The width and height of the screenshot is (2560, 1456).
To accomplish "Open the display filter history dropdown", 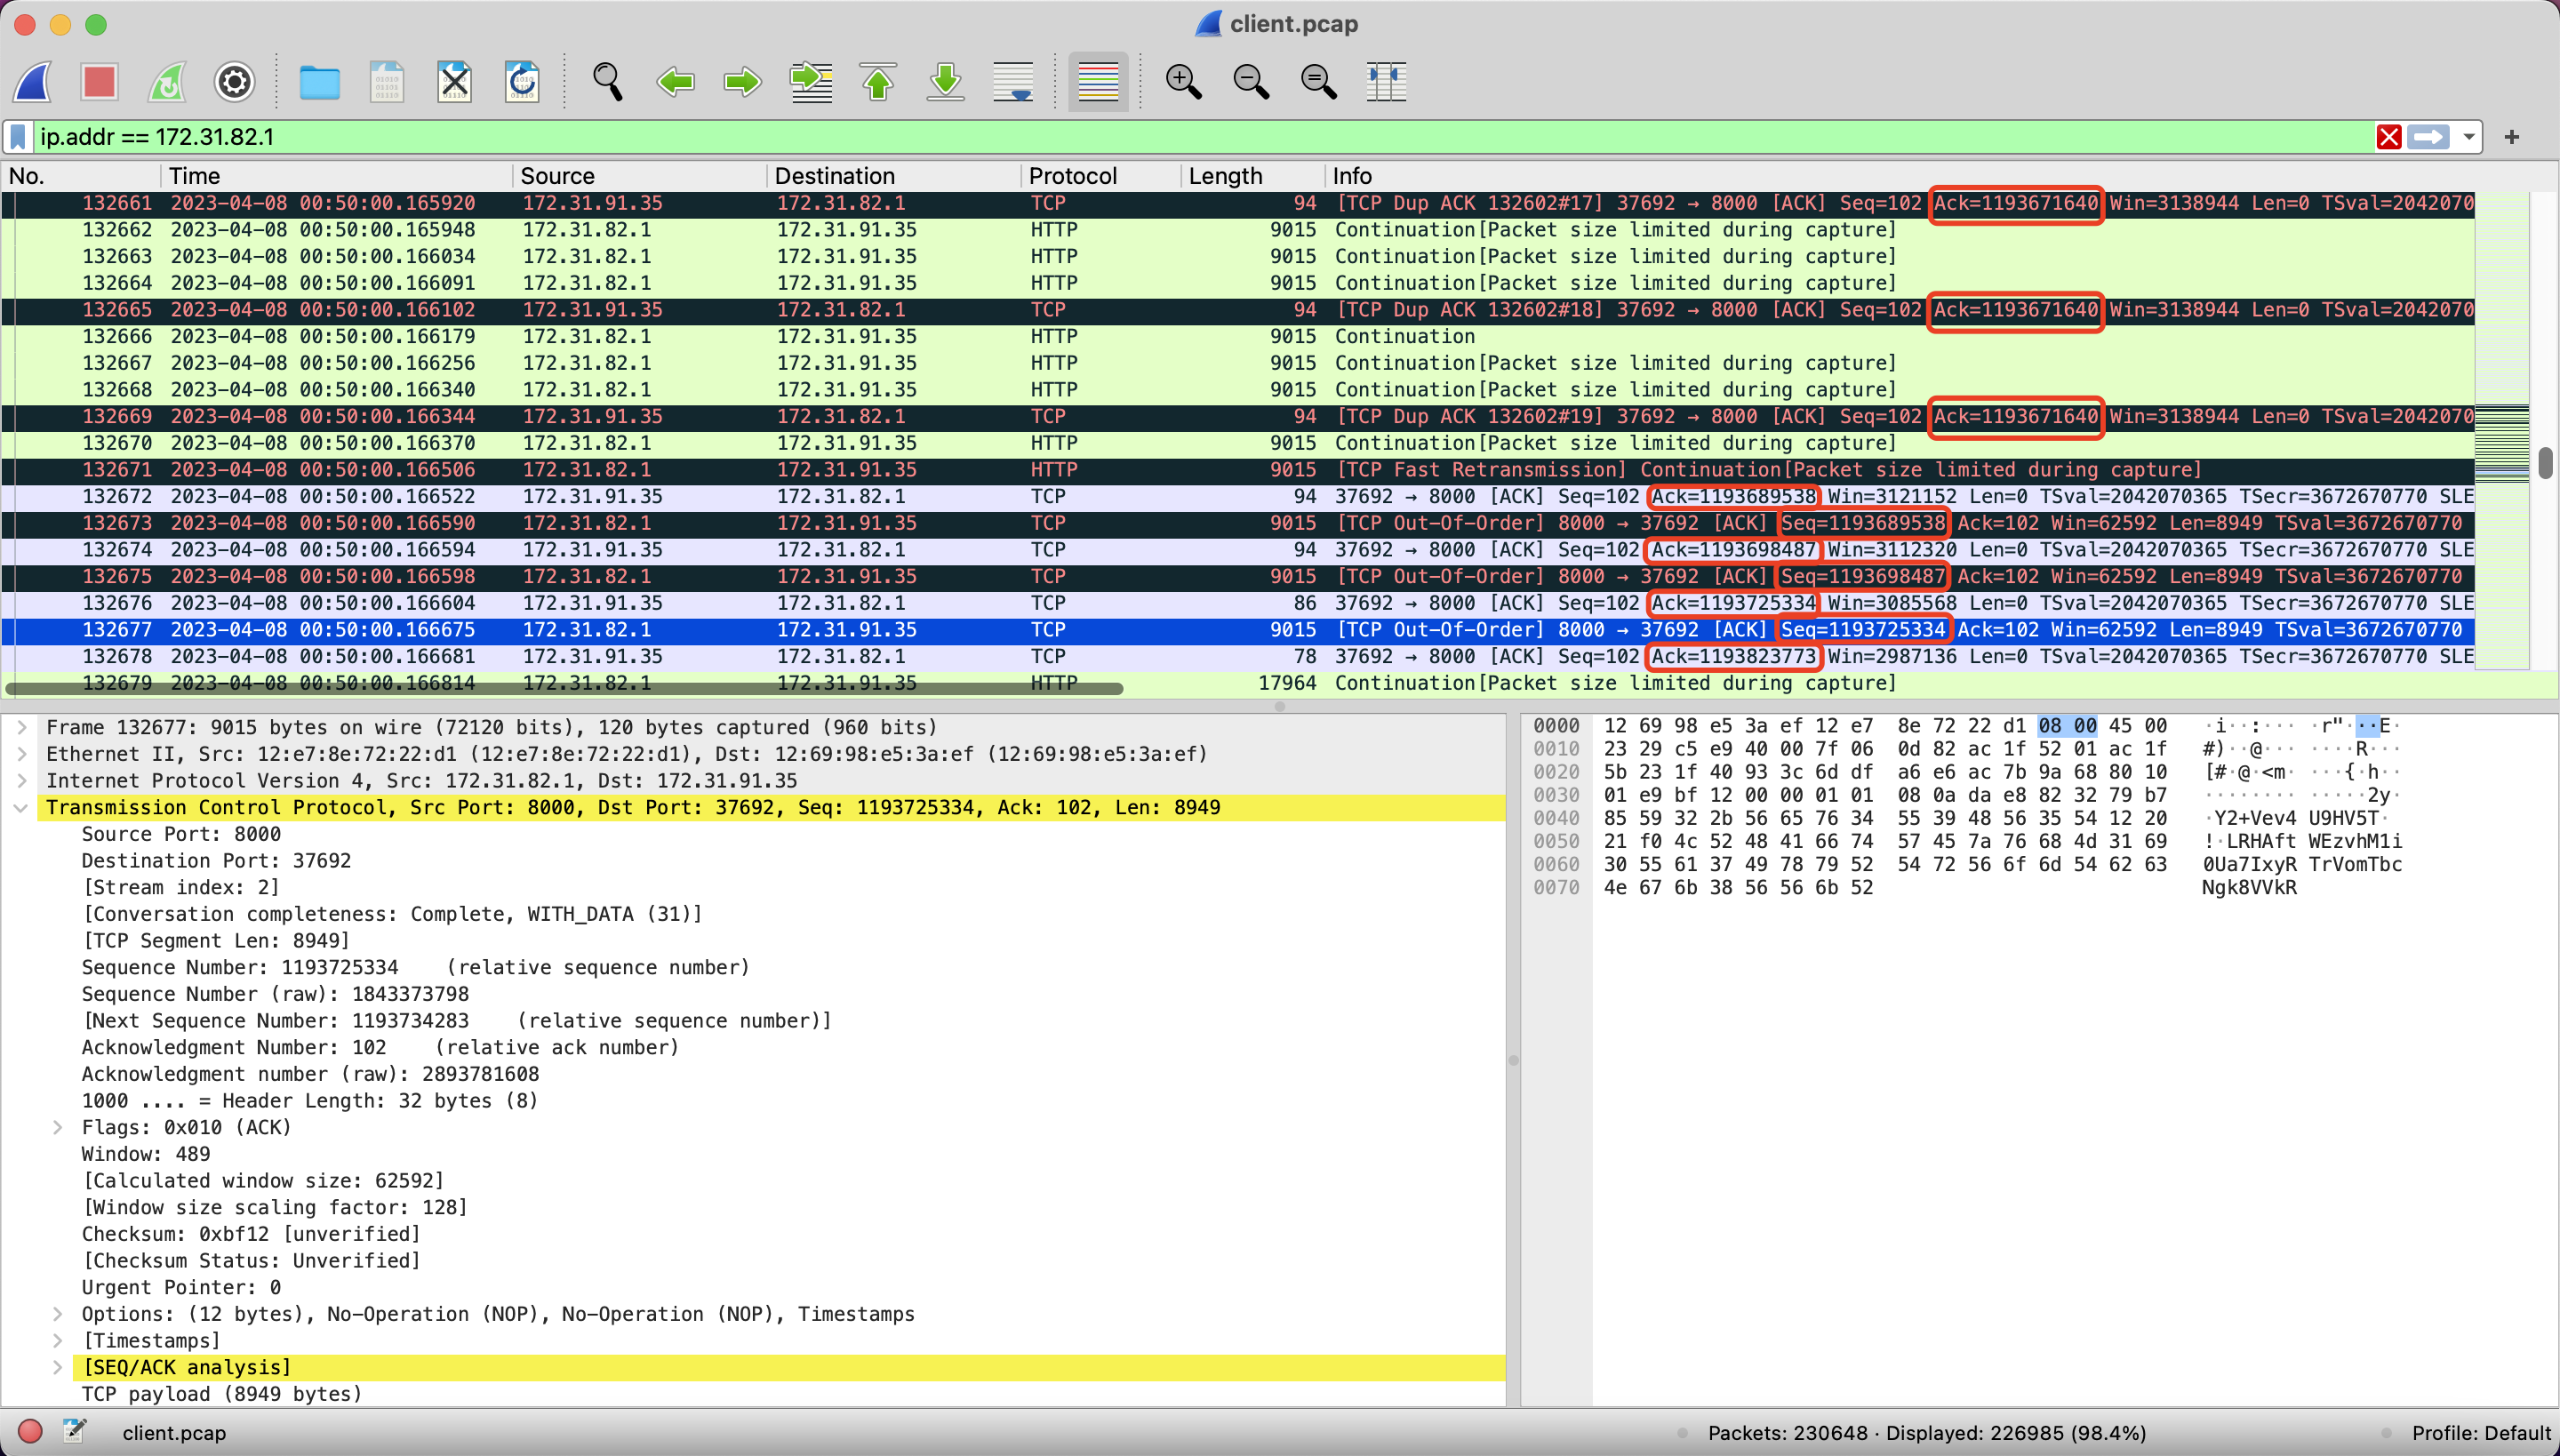I will coord(2469,137).
